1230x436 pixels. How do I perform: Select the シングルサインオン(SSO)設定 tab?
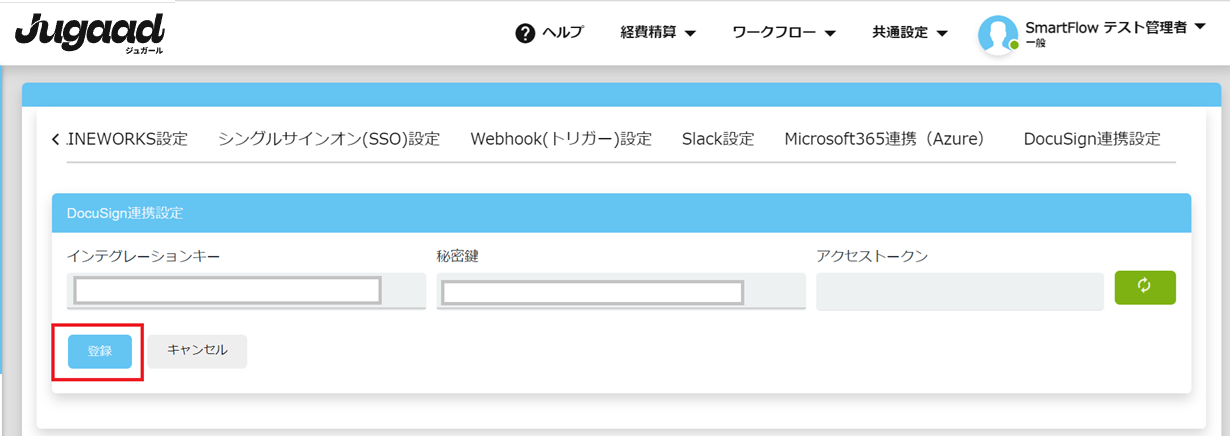tap(329, 139)
